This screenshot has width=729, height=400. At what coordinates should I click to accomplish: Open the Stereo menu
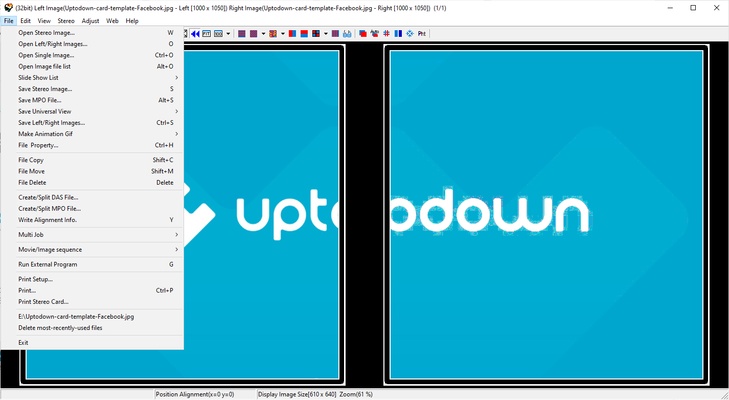point(66,21)
